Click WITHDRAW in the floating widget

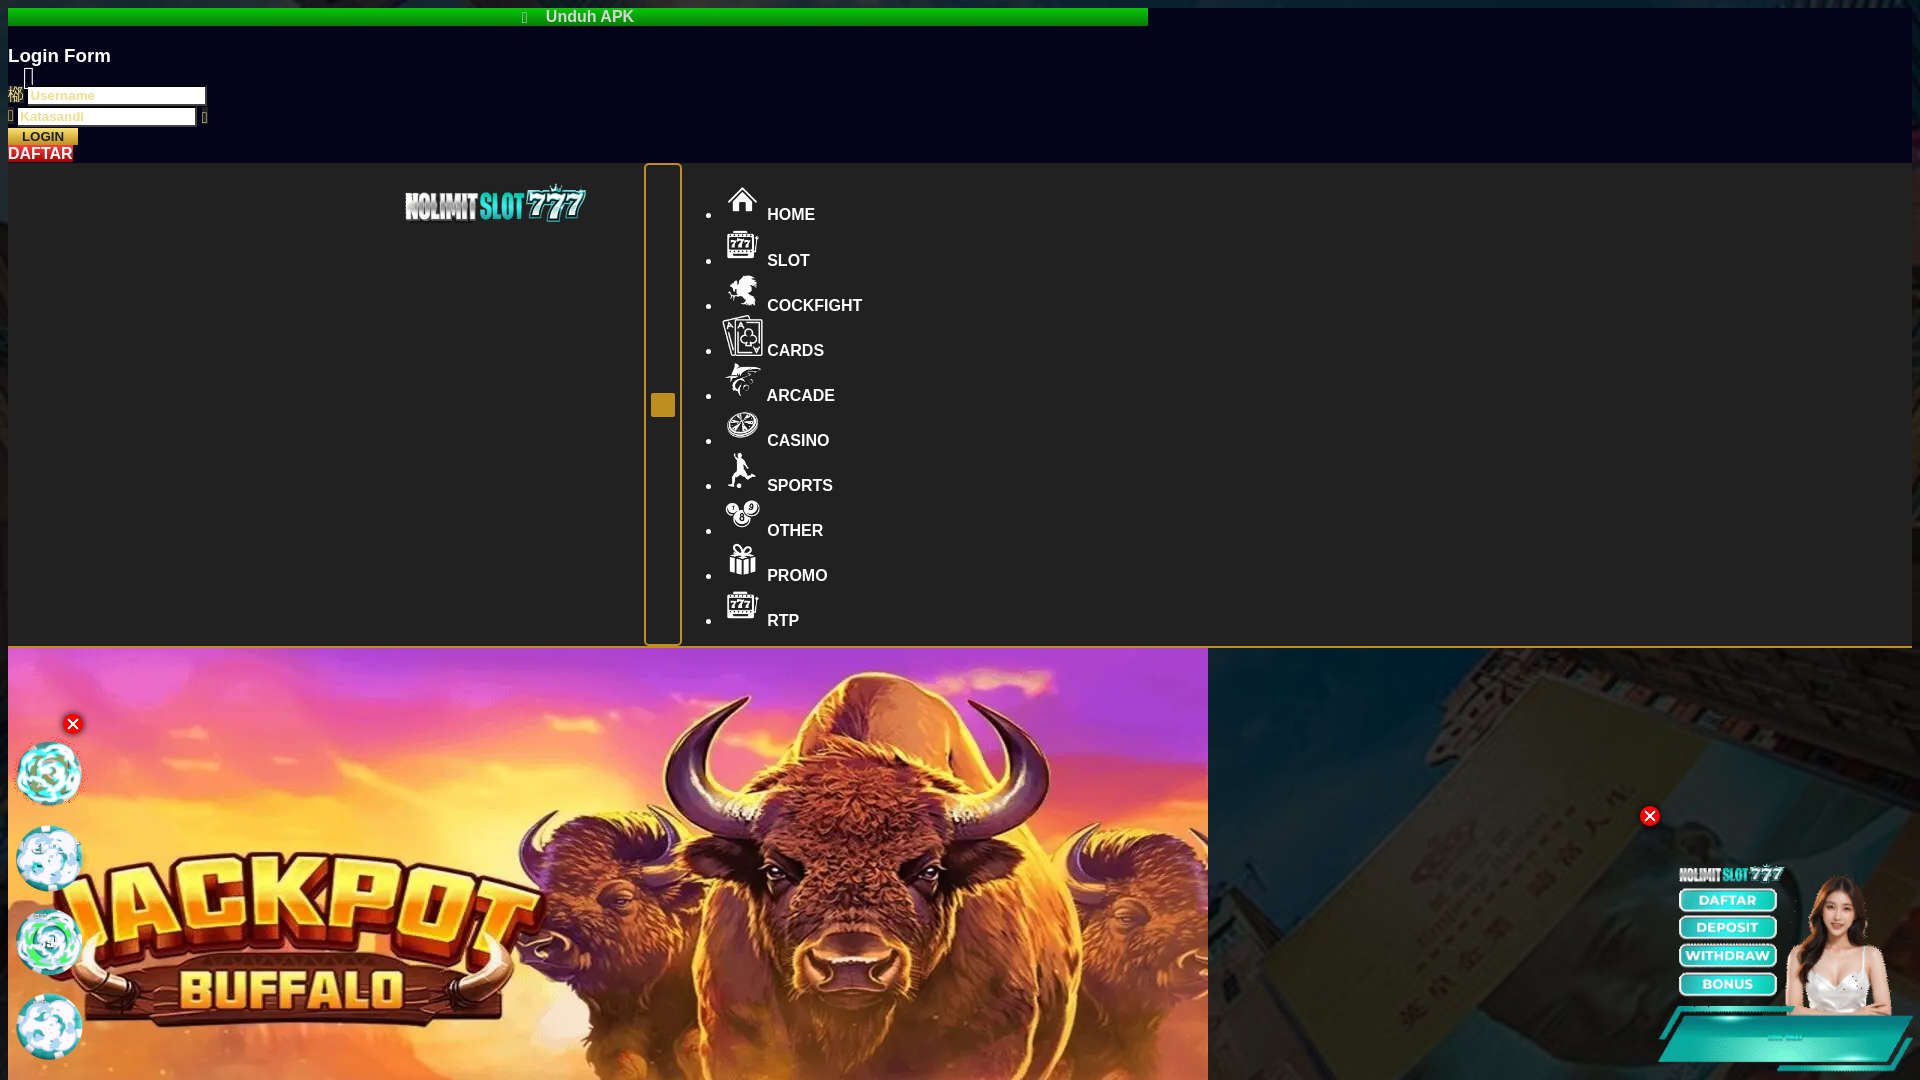click(x=1728, y=955)
